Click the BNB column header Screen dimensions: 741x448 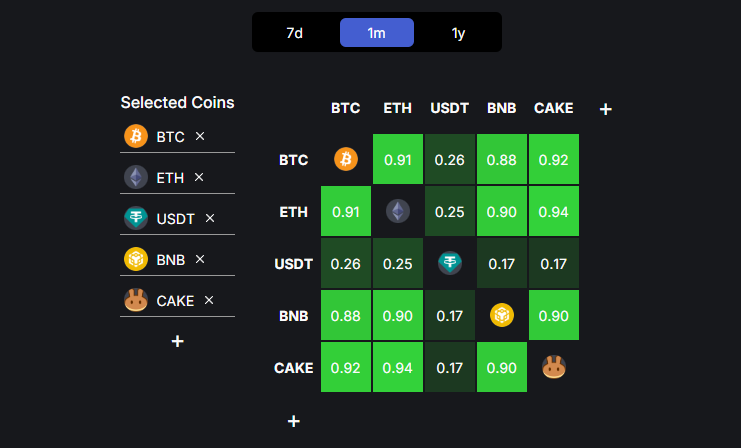click(x=502, y=108)
